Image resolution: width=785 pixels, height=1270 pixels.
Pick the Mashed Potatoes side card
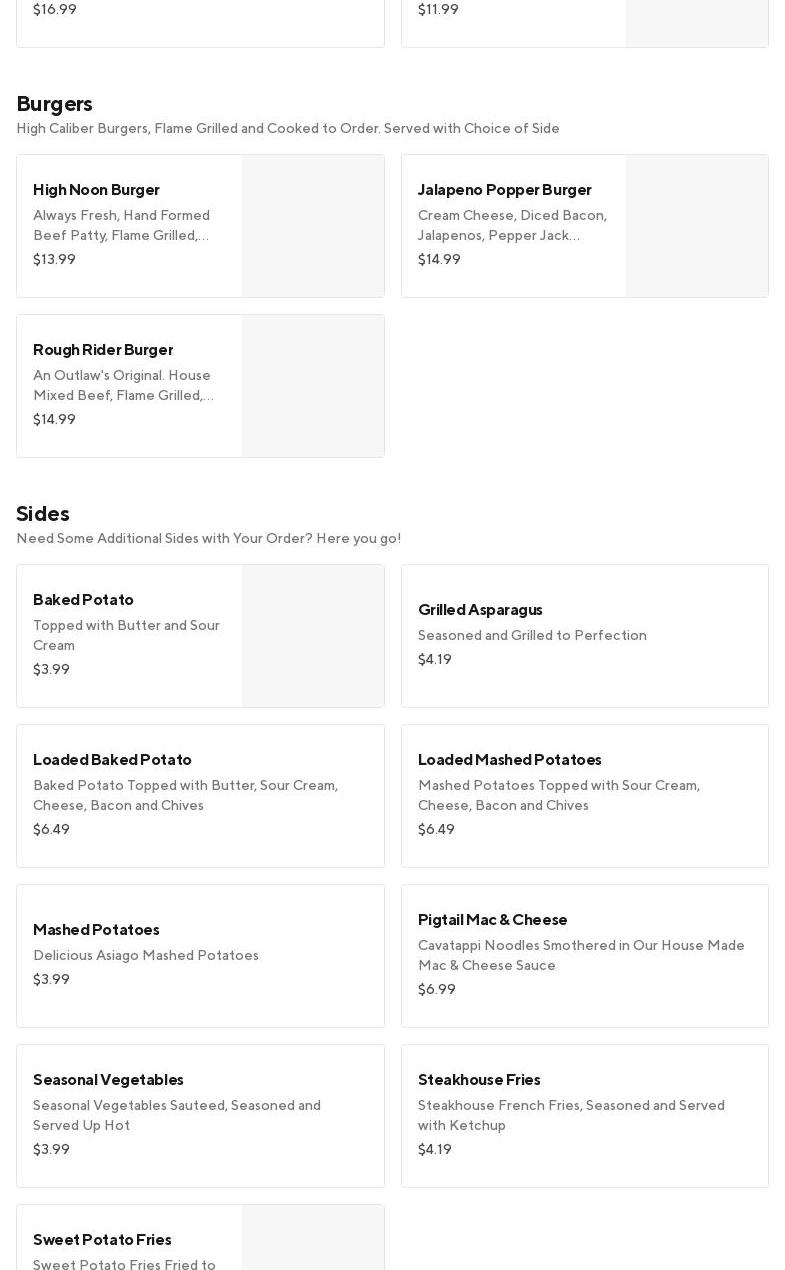[200, 956]
